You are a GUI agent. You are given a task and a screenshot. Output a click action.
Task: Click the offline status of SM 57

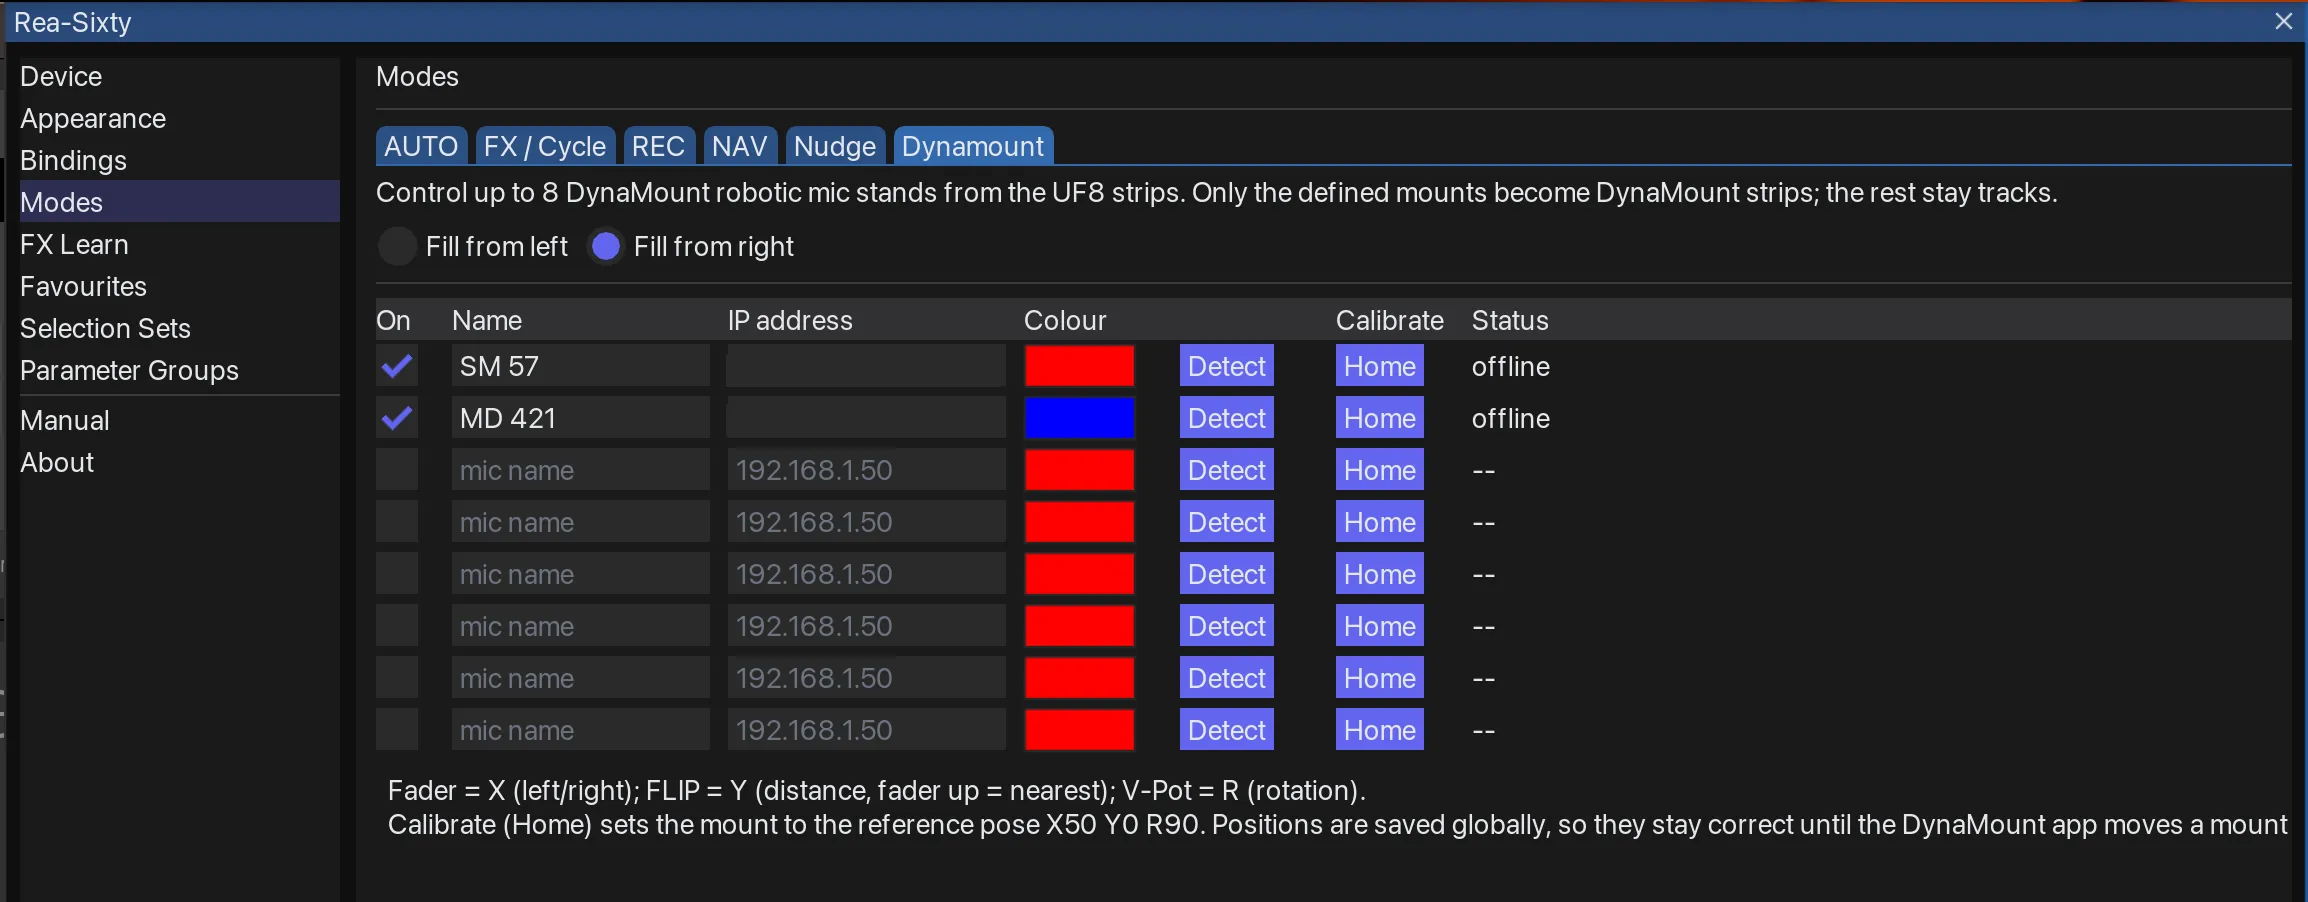tap(1511, 367)
